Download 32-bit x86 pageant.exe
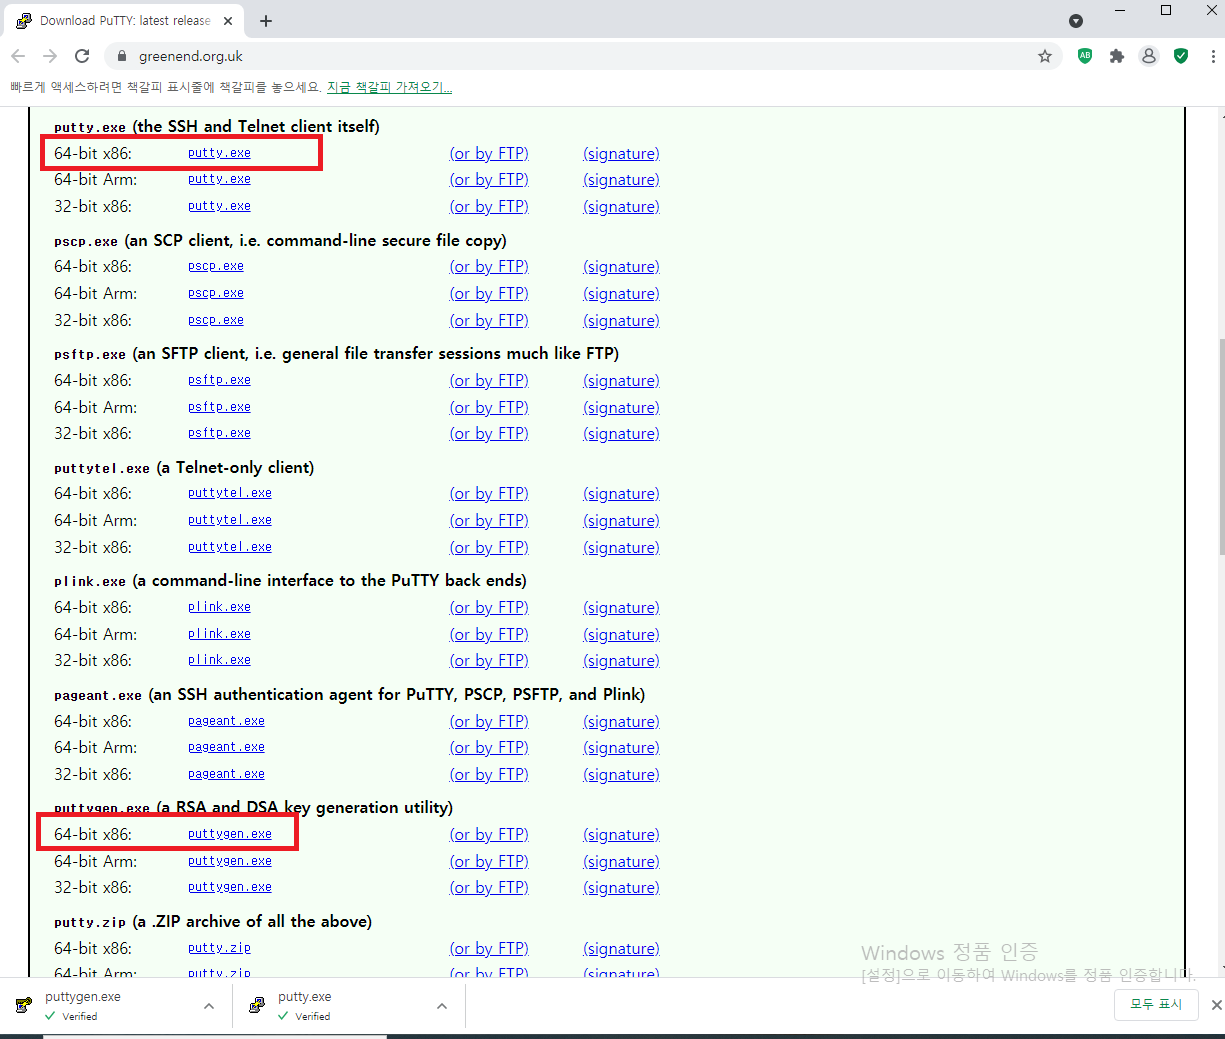 [226, 774]
